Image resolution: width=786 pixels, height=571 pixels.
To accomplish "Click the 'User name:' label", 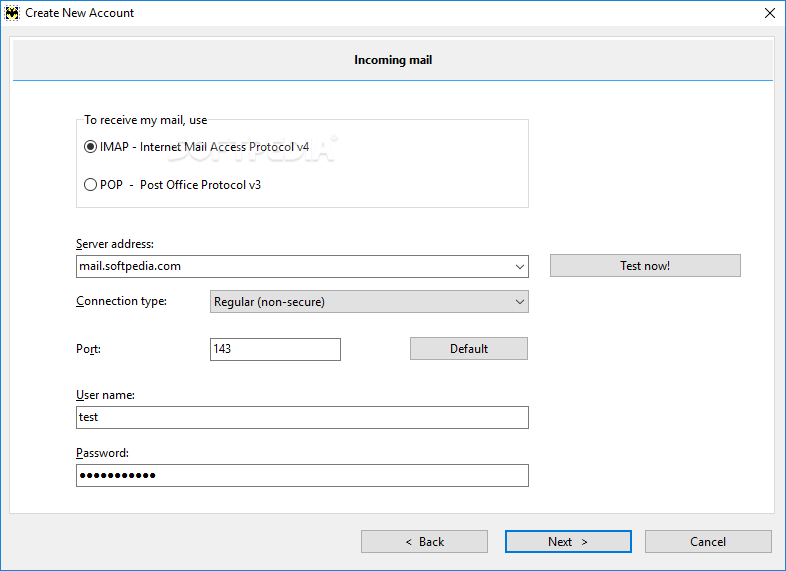I will coord(105,395).
